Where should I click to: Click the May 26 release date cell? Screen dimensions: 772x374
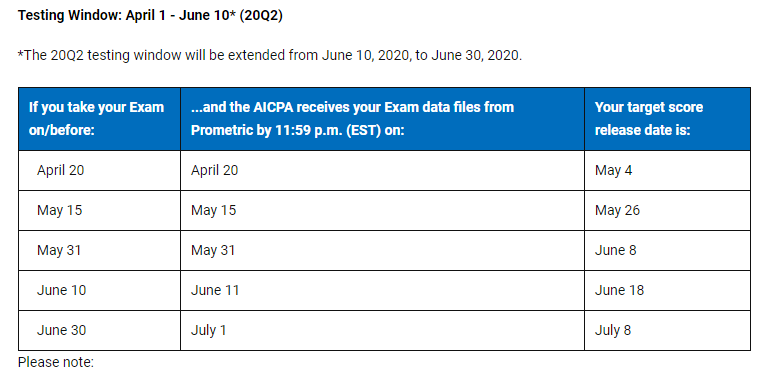668,211
